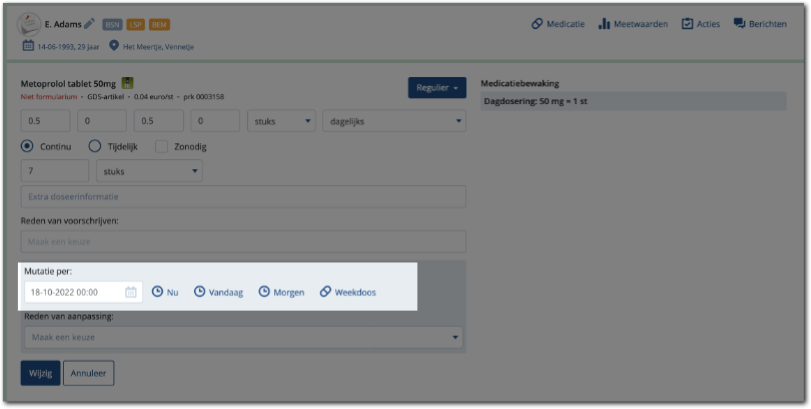This screenshot has width=811, height=409.
Task: Click the pencil icon next to E. Adams
Action: [x=89, y=24]
